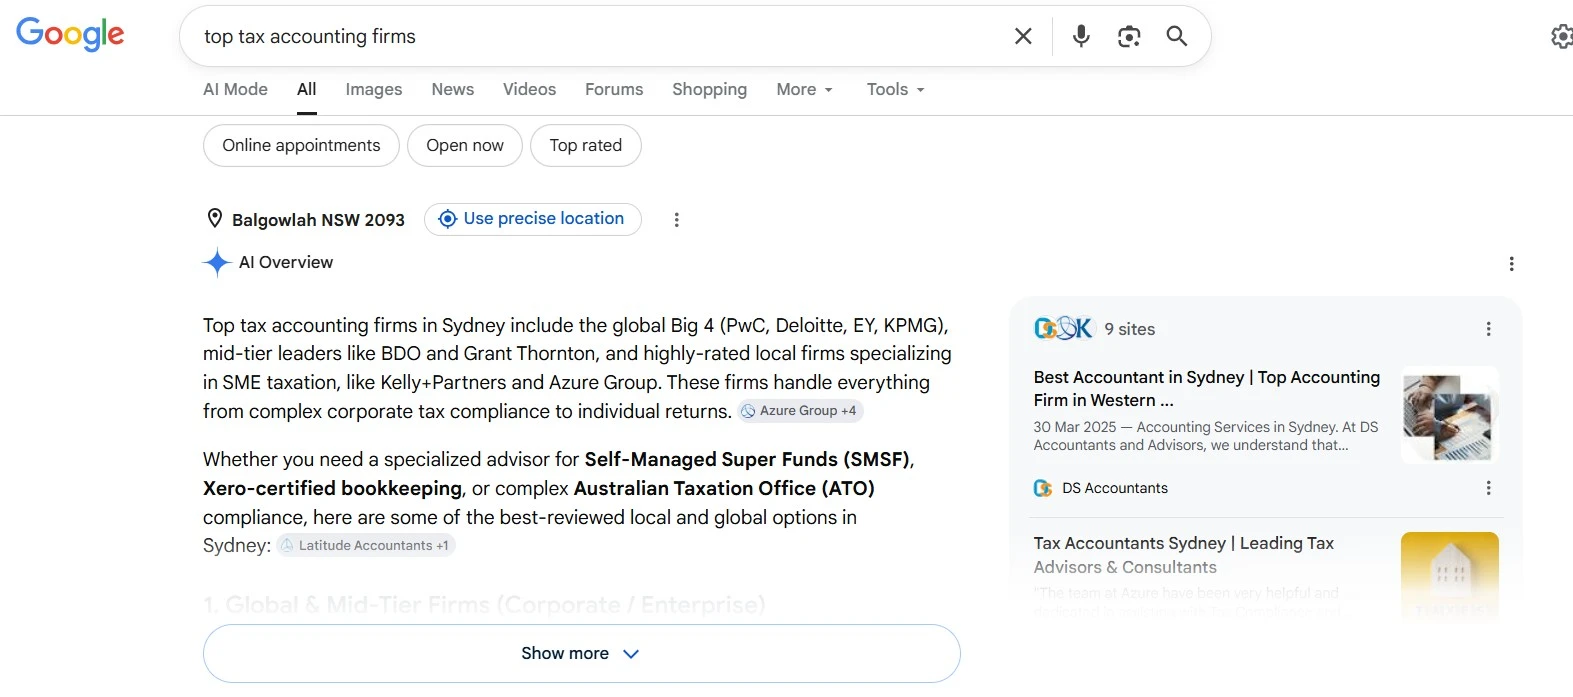Apply the Online appointments filter chip
This screenshot has height=697, width=1573.
(x=301, y=145)
